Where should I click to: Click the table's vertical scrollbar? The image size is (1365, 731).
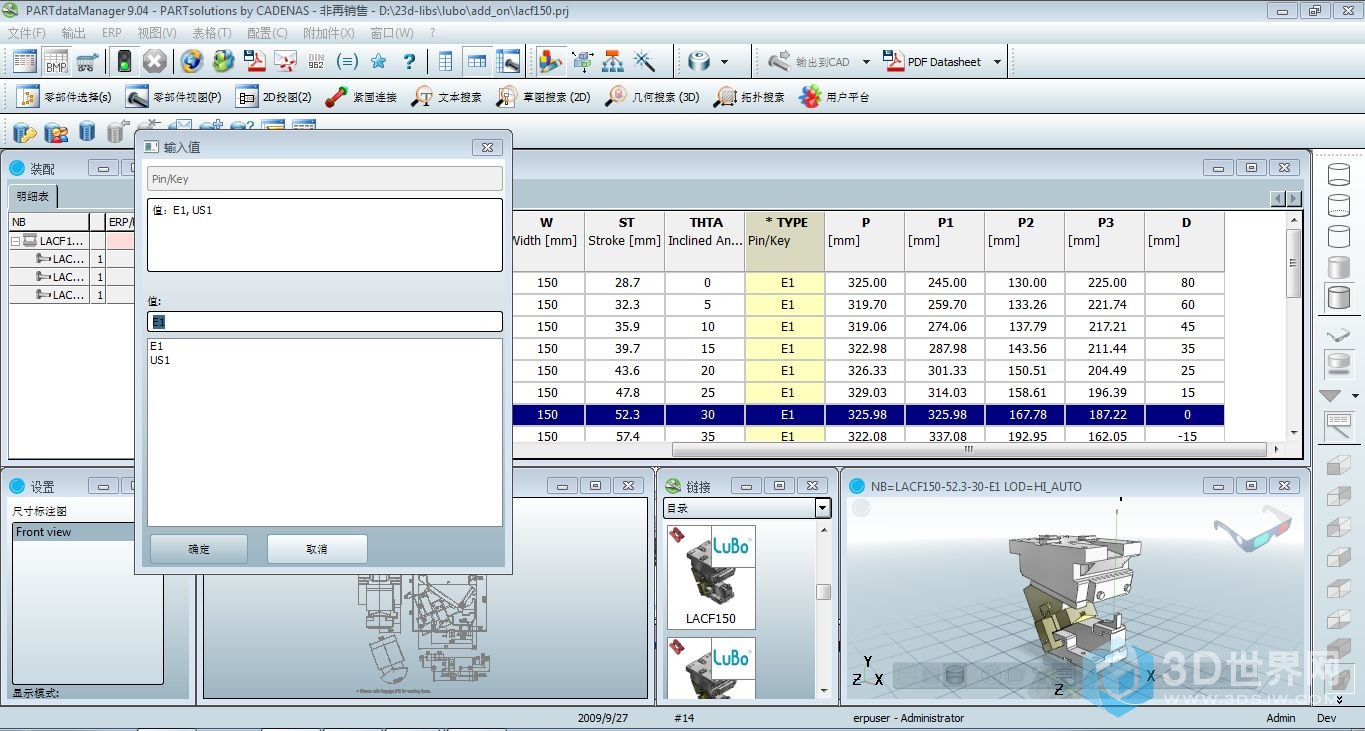pyautogui.click(x=1293, y=264)
